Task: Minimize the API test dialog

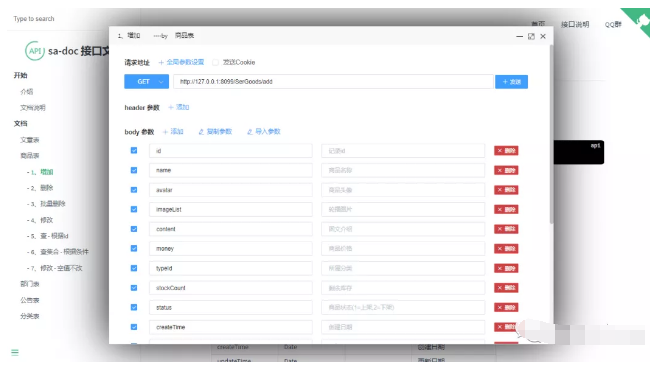Action: tap(519, 36)
